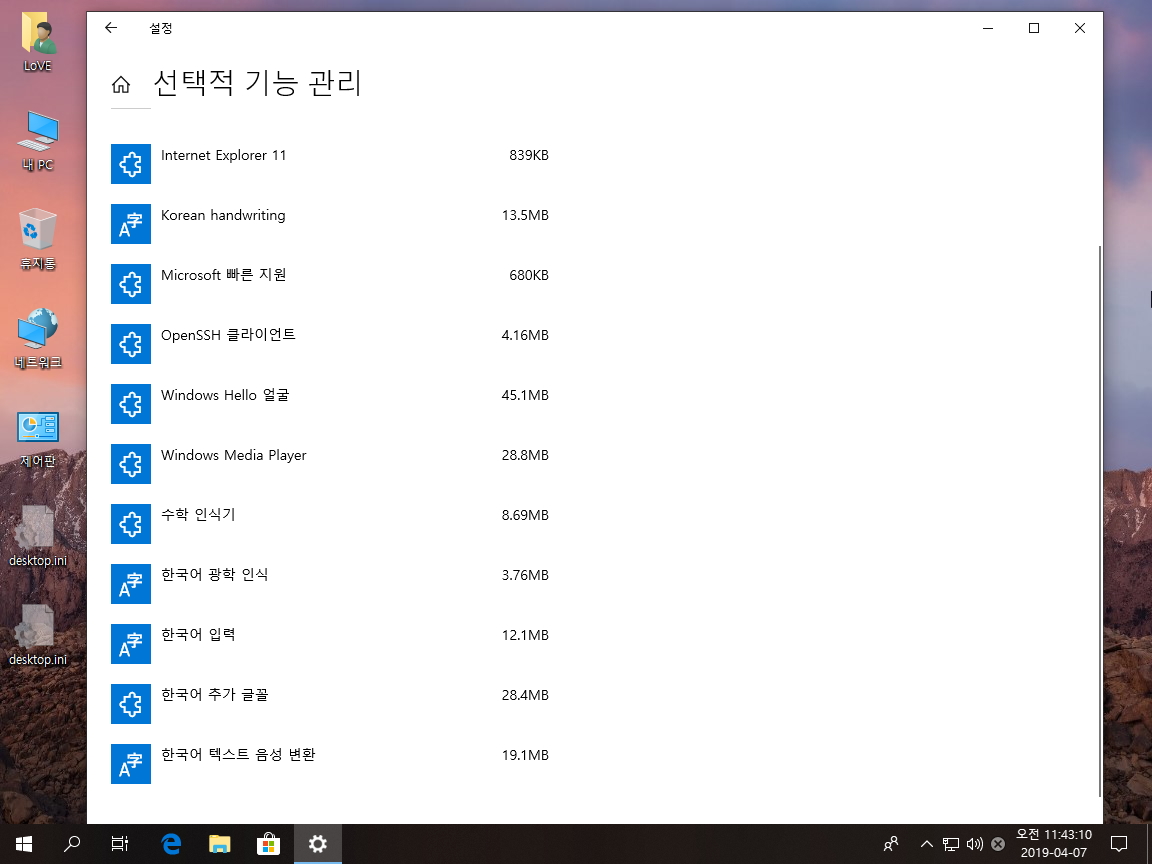Click the network icon in the system tray
The image size is (1152, 864).
(951, 844)
